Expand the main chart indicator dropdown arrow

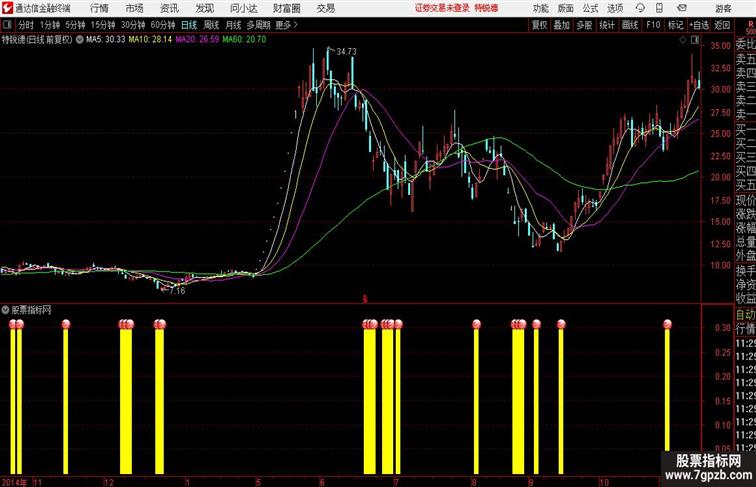(x=80, y=40)
